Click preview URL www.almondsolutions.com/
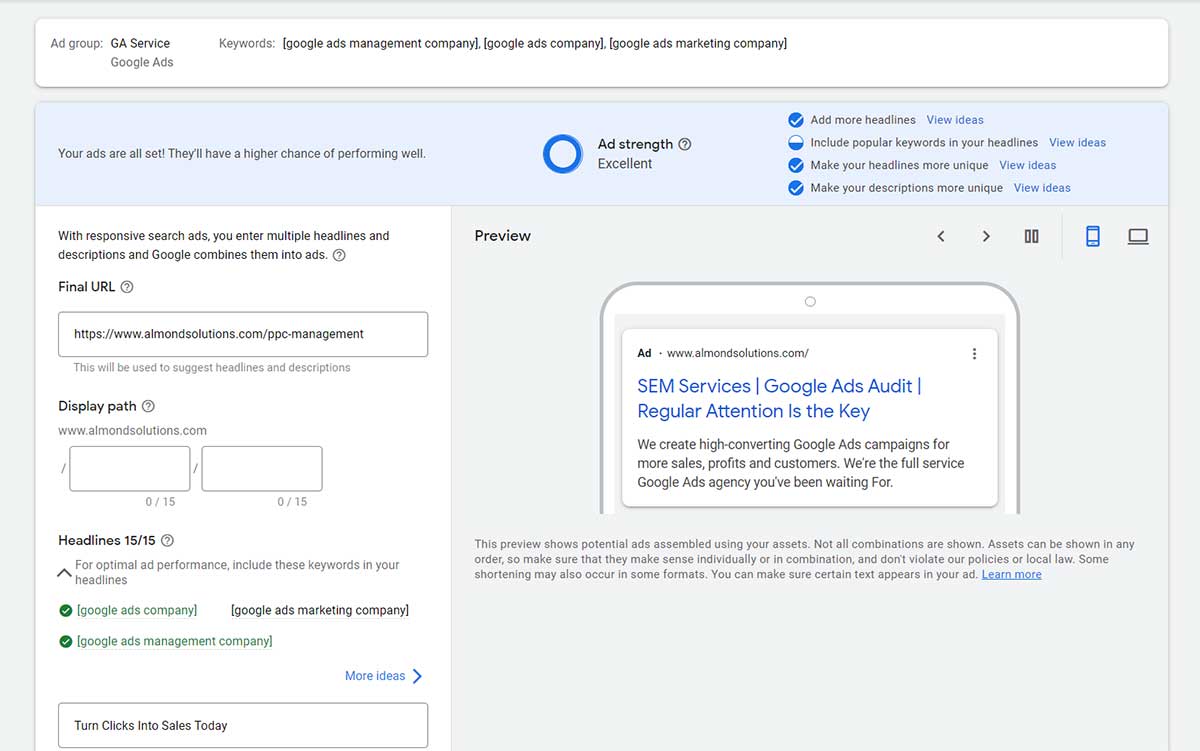This screenshot has width=1200, height=751. 738,353
